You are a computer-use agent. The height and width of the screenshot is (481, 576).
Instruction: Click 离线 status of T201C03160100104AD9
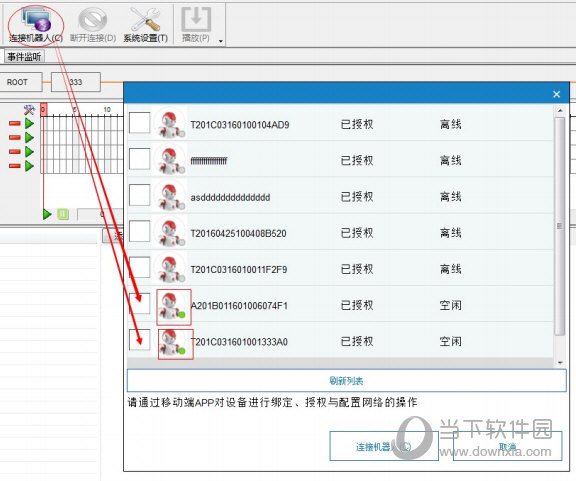click(450, 125)
